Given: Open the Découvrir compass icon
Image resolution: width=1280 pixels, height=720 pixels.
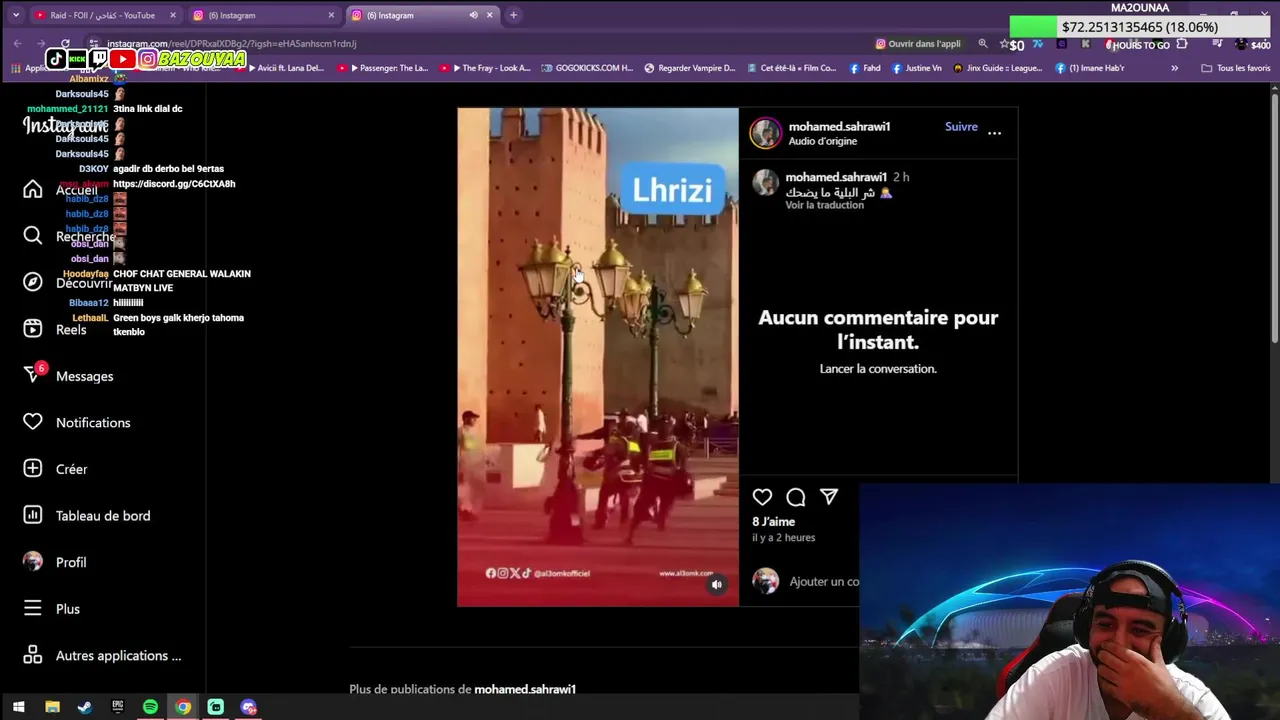Looking at the screenshot, I should (33, 282).
